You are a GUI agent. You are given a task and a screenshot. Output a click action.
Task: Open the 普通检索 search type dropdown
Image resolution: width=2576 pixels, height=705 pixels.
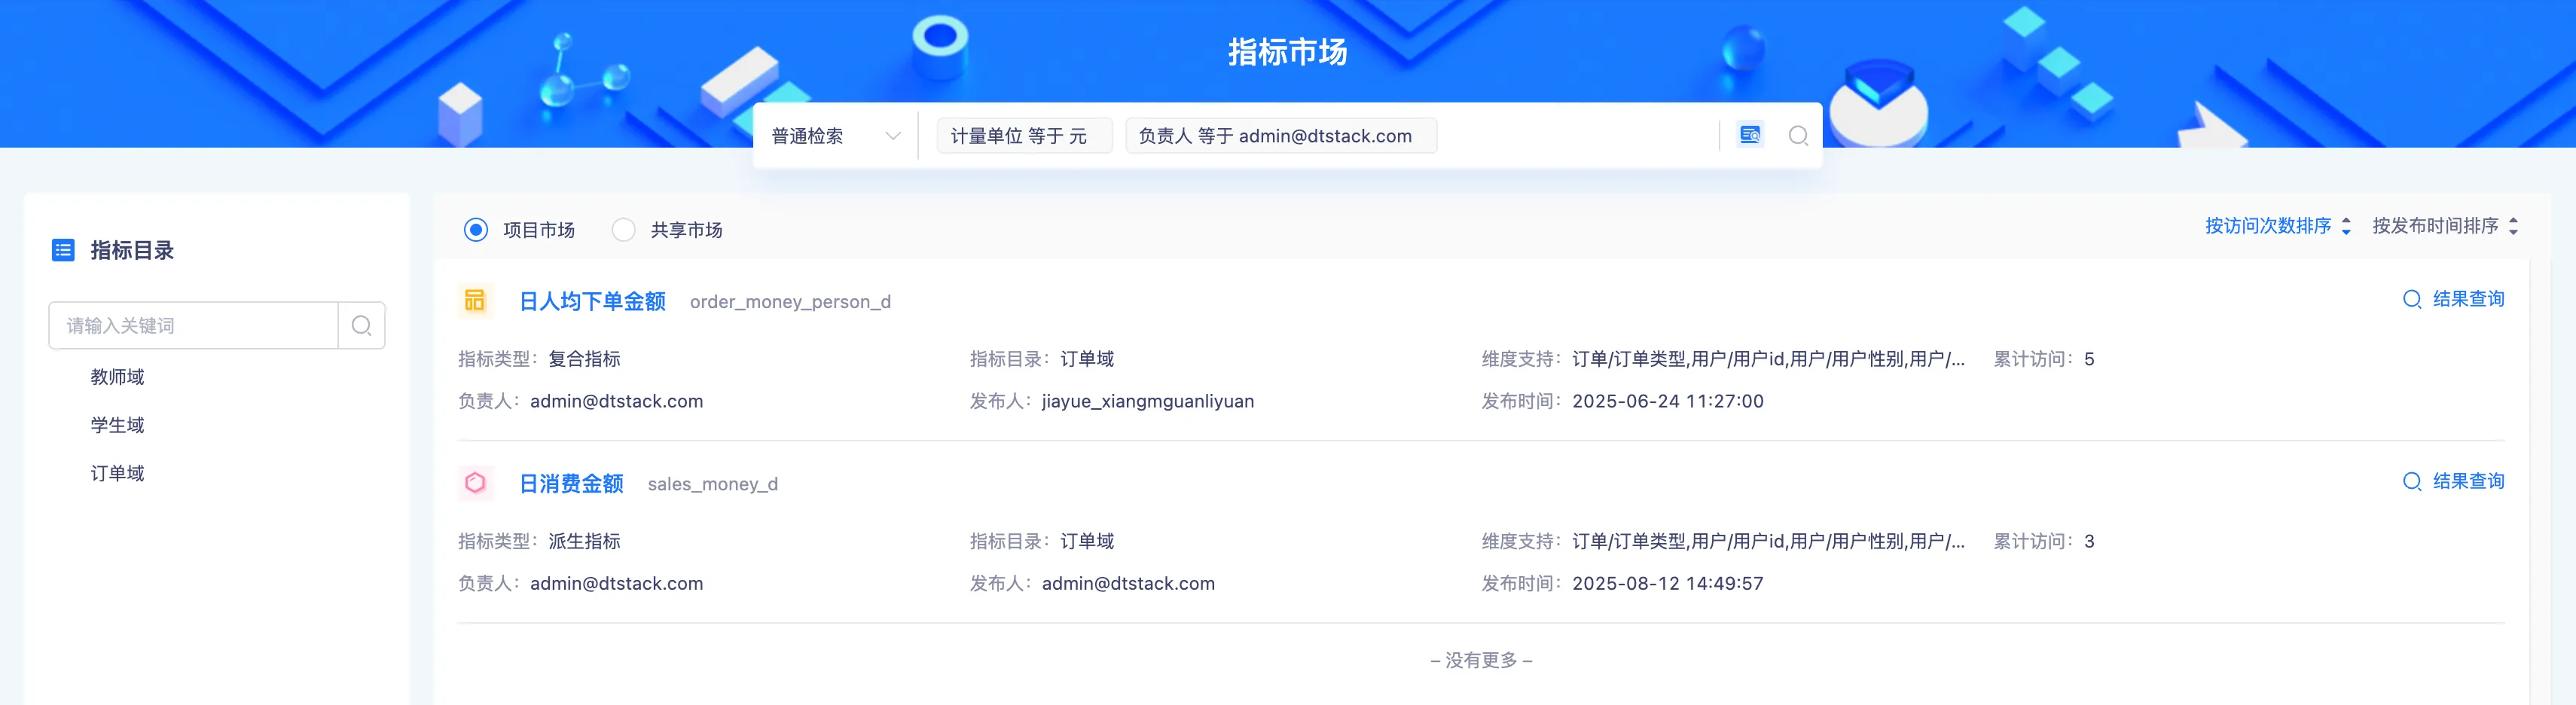[835, 136]
